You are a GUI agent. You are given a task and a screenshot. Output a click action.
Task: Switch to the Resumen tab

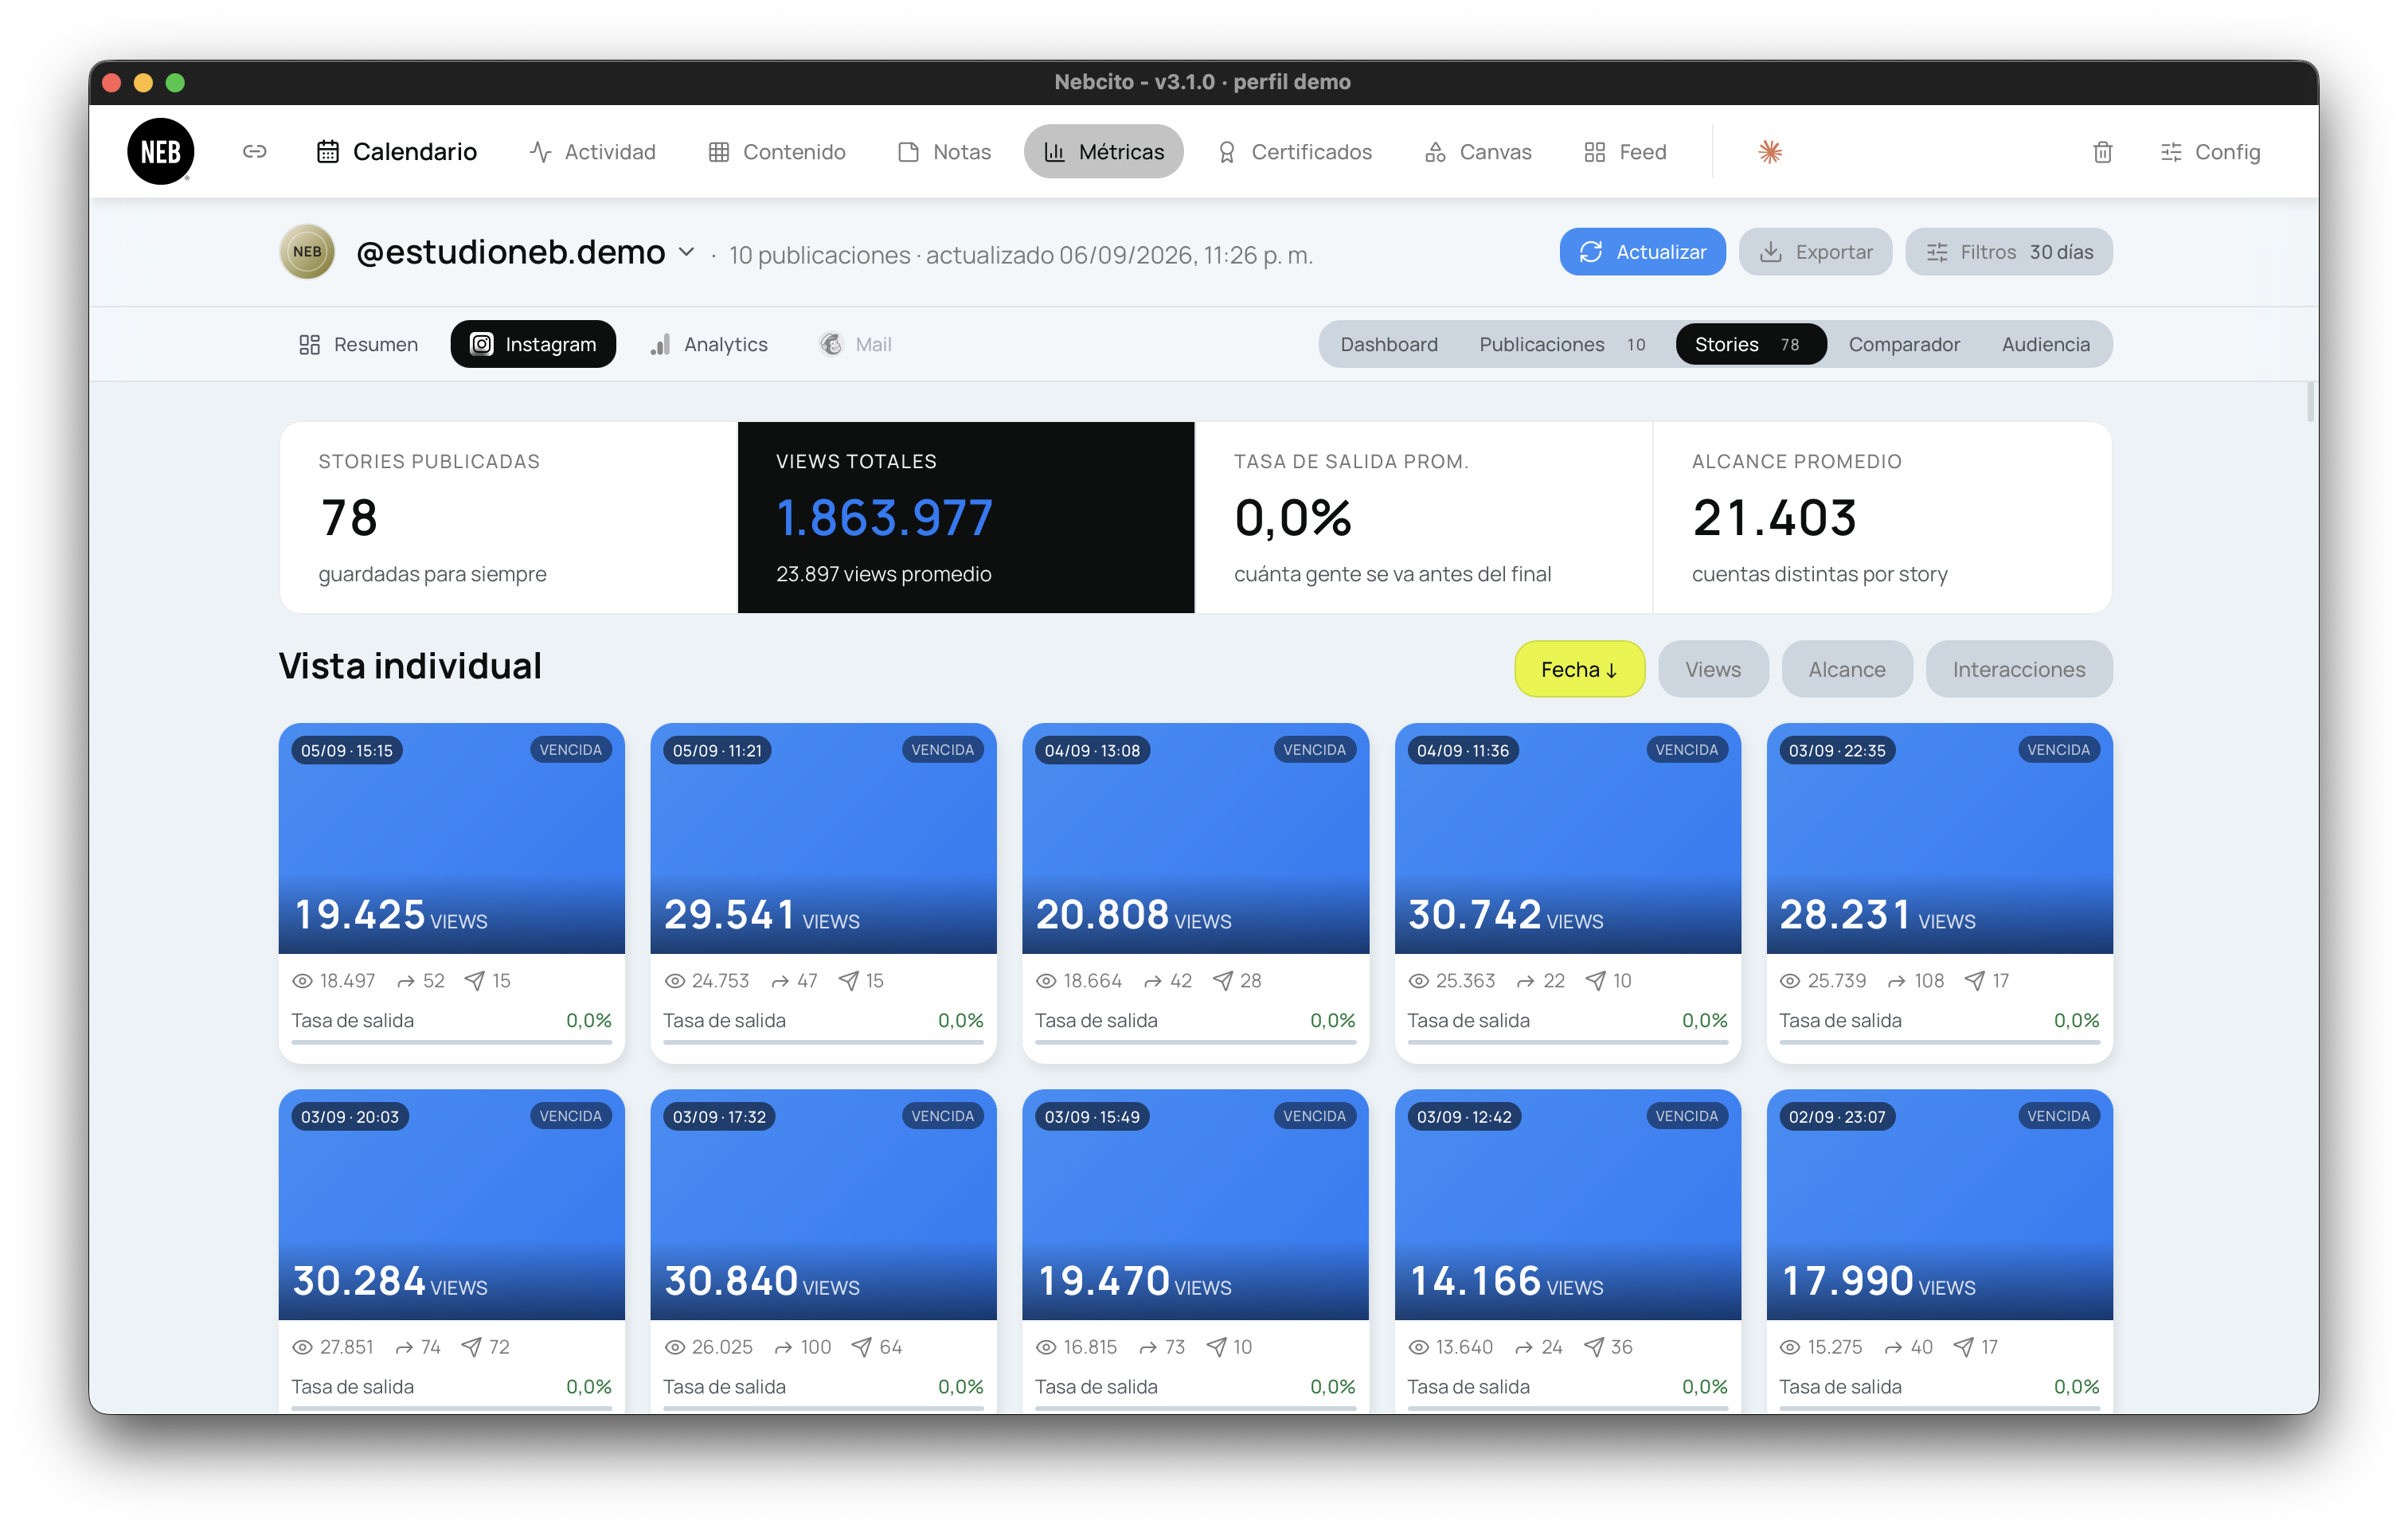(x=358, y=344)
